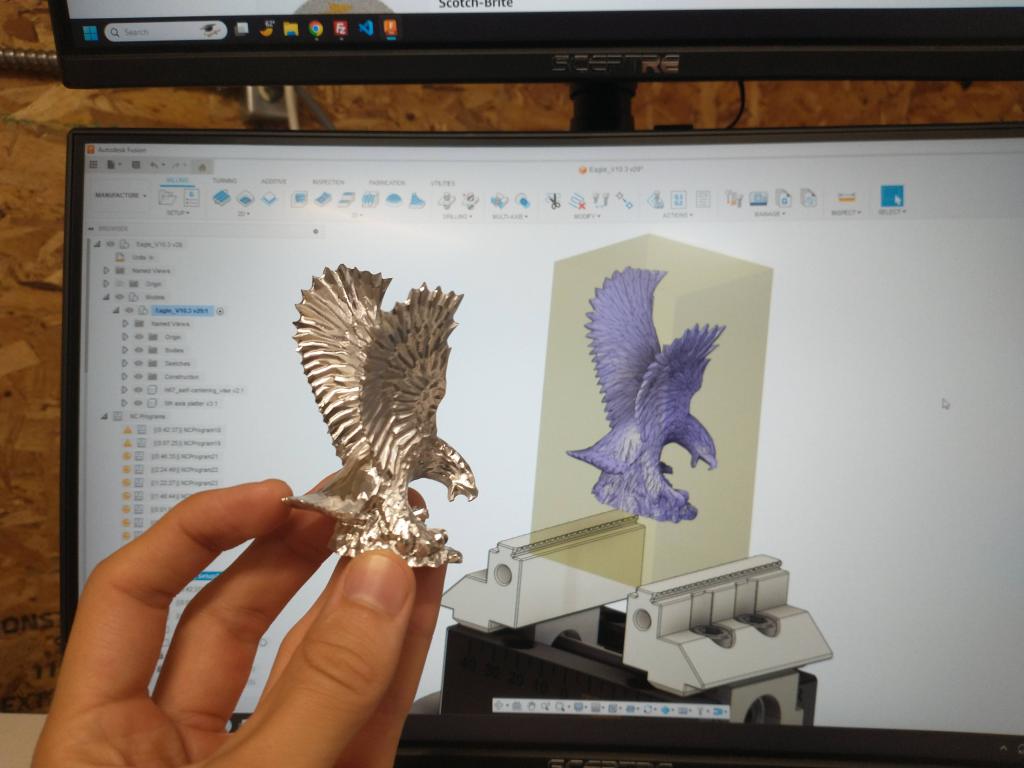Click the scissors icon in Modify group
The height and width of the screenshot is (768, 1024).
click(x=552, y=200)
